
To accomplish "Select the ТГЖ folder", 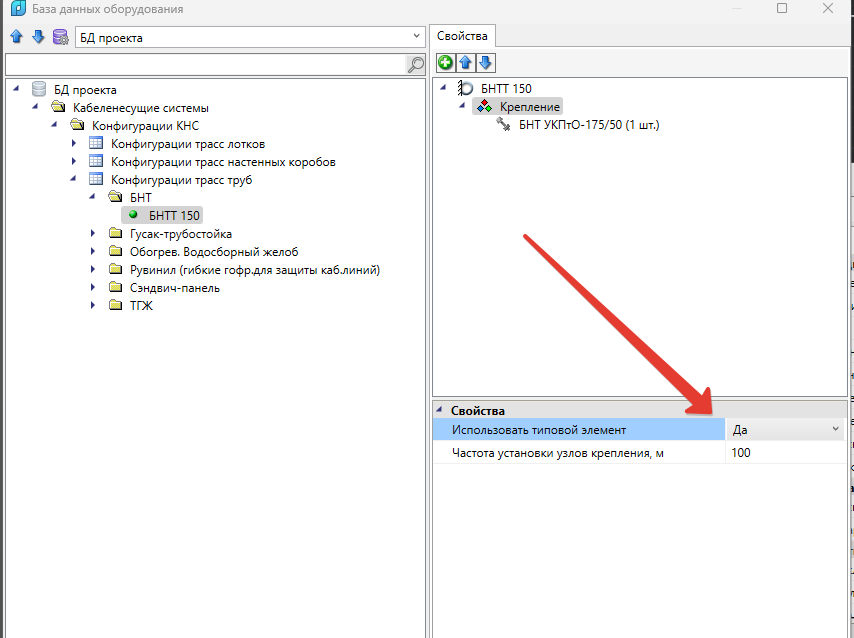I will [141, 306].
